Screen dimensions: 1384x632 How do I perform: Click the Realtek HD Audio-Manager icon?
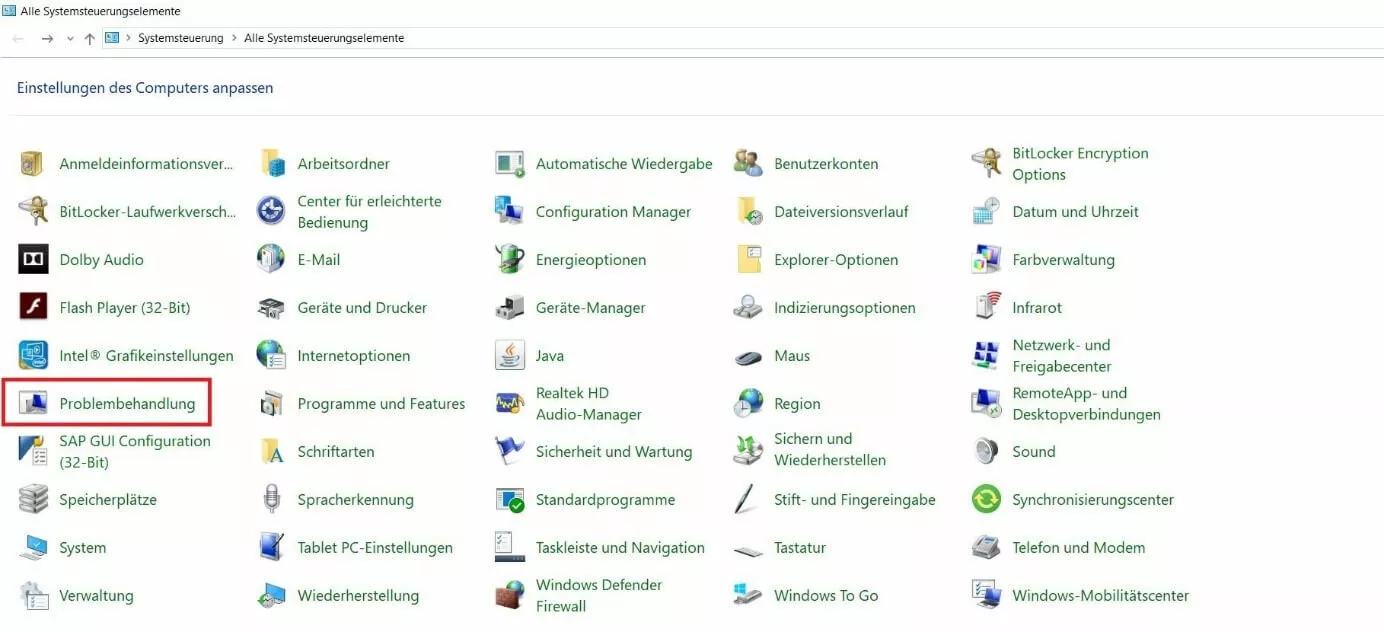[x=510, y=404]
